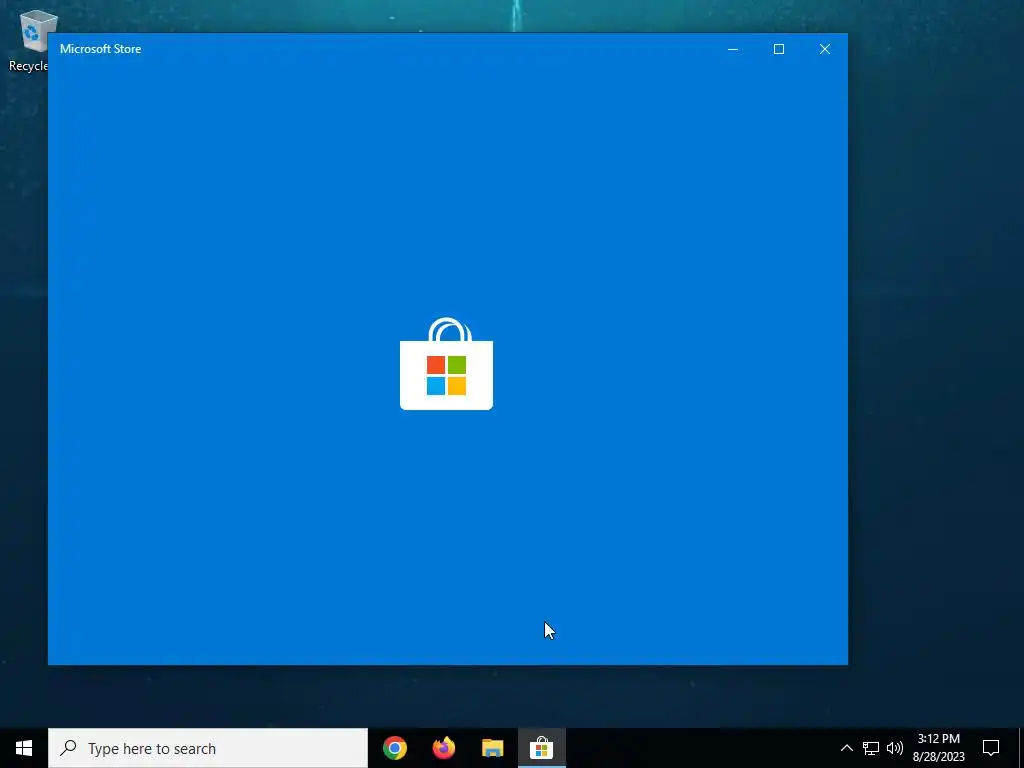The width and height of the screenshot is (1024, 768).
Task: Show hidden system tray icons
Action: [846, 748]
